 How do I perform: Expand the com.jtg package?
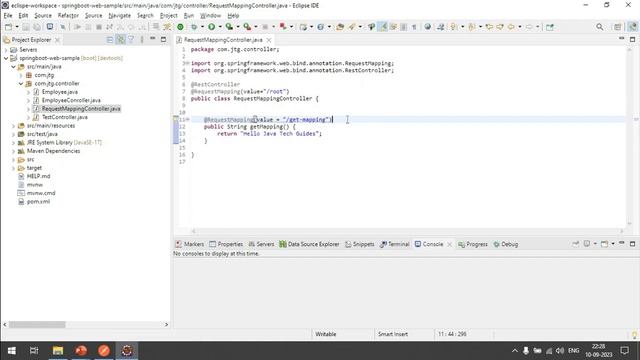pos(21,75)
